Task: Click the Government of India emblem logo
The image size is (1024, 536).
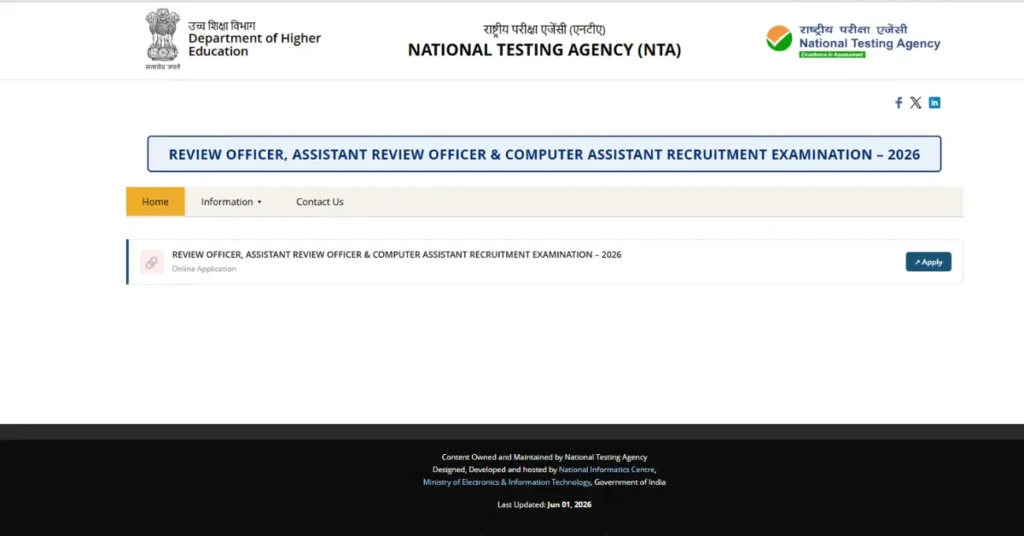Action: [163, 39]
